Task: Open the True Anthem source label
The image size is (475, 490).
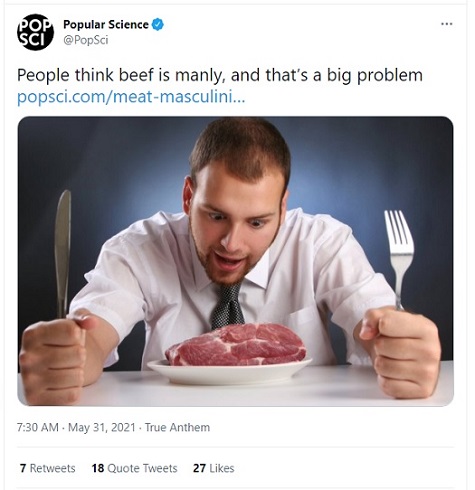Action: click(177, 427)
